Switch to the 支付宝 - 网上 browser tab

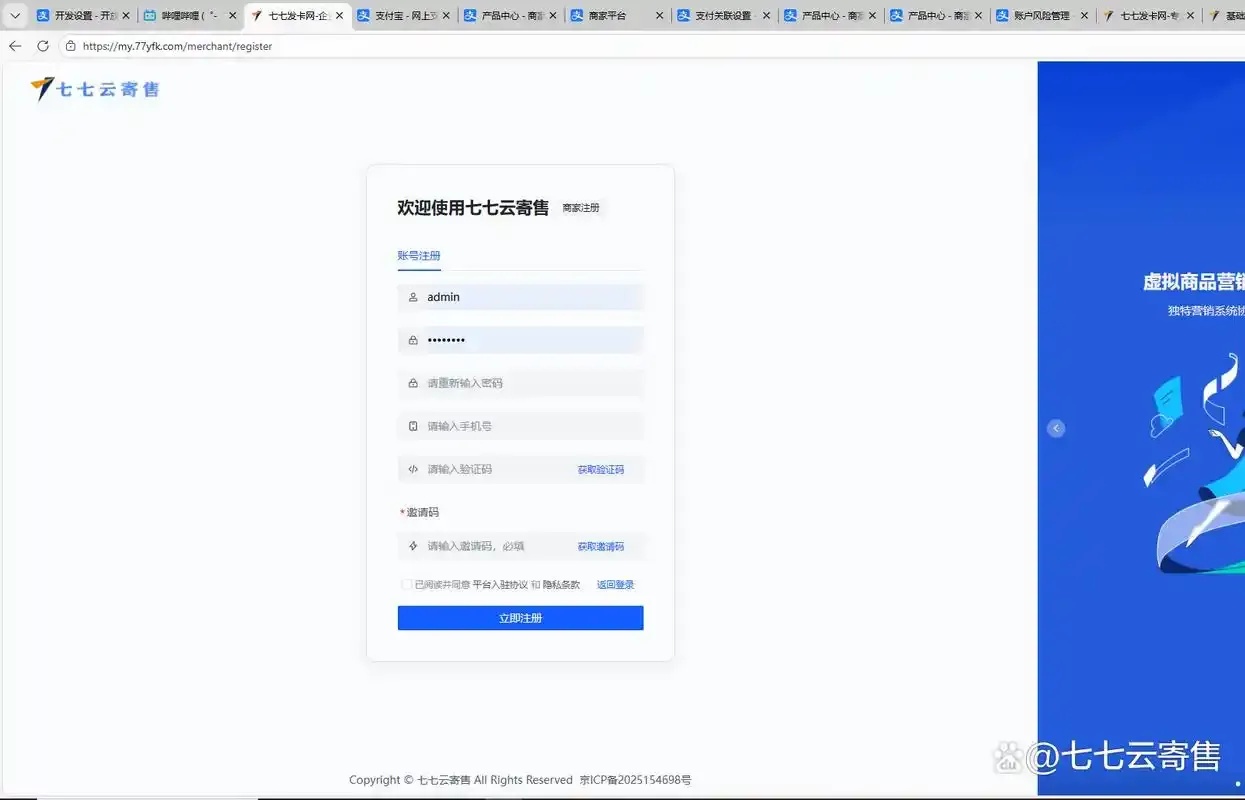[x=403, y=16]
